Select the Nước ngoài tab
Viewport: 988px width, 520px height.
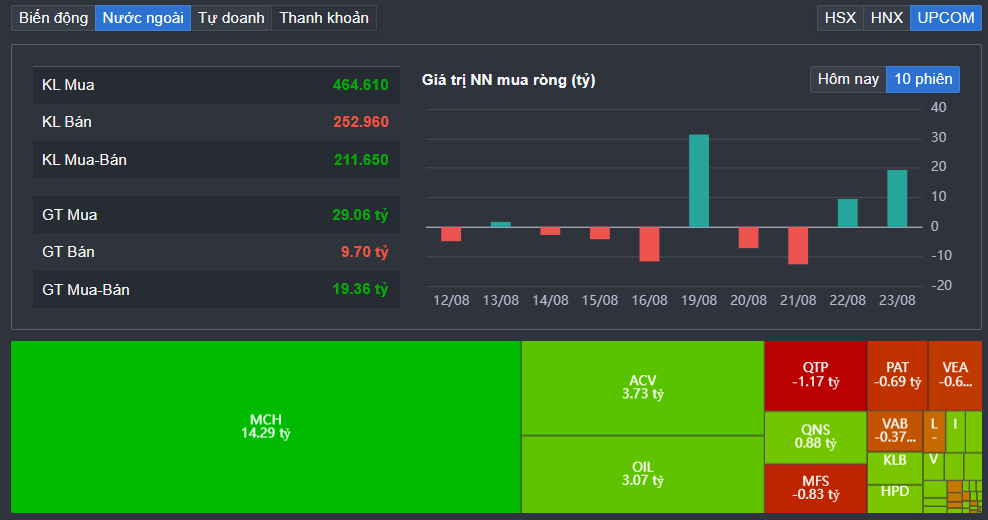click(143, 18)
